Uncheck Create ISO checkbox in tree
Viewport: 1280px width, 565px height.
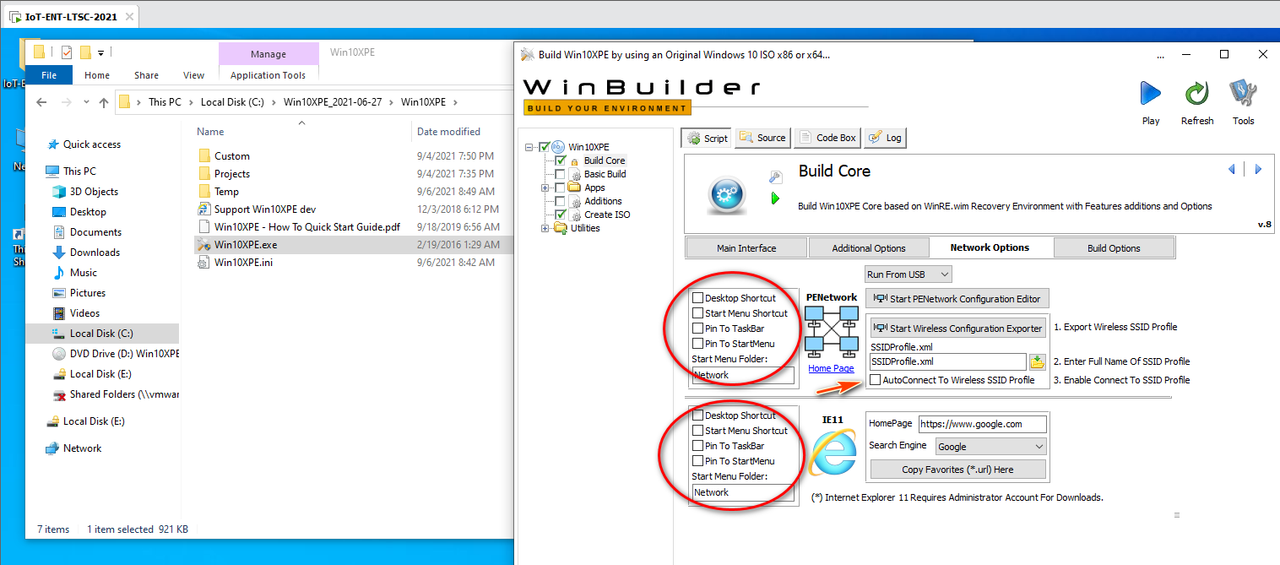[560, 214]
